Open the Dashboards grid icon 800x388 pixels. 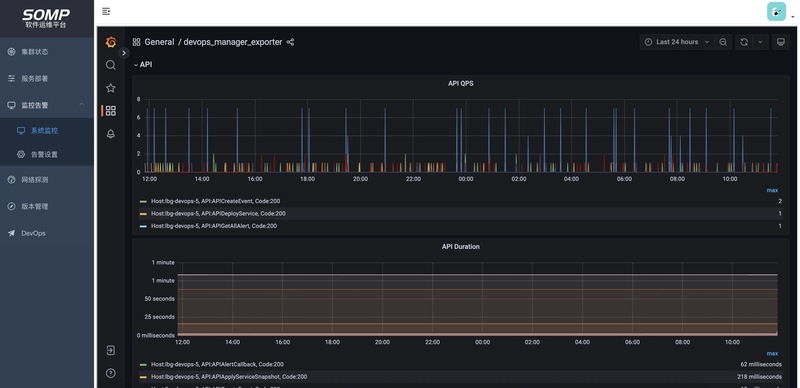click(111, 111)
